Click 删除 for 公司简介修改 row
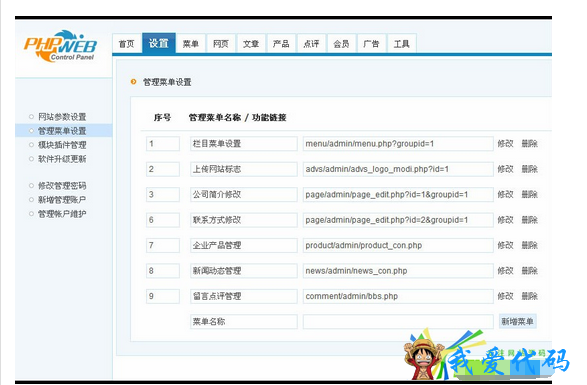 click(530, 195)
